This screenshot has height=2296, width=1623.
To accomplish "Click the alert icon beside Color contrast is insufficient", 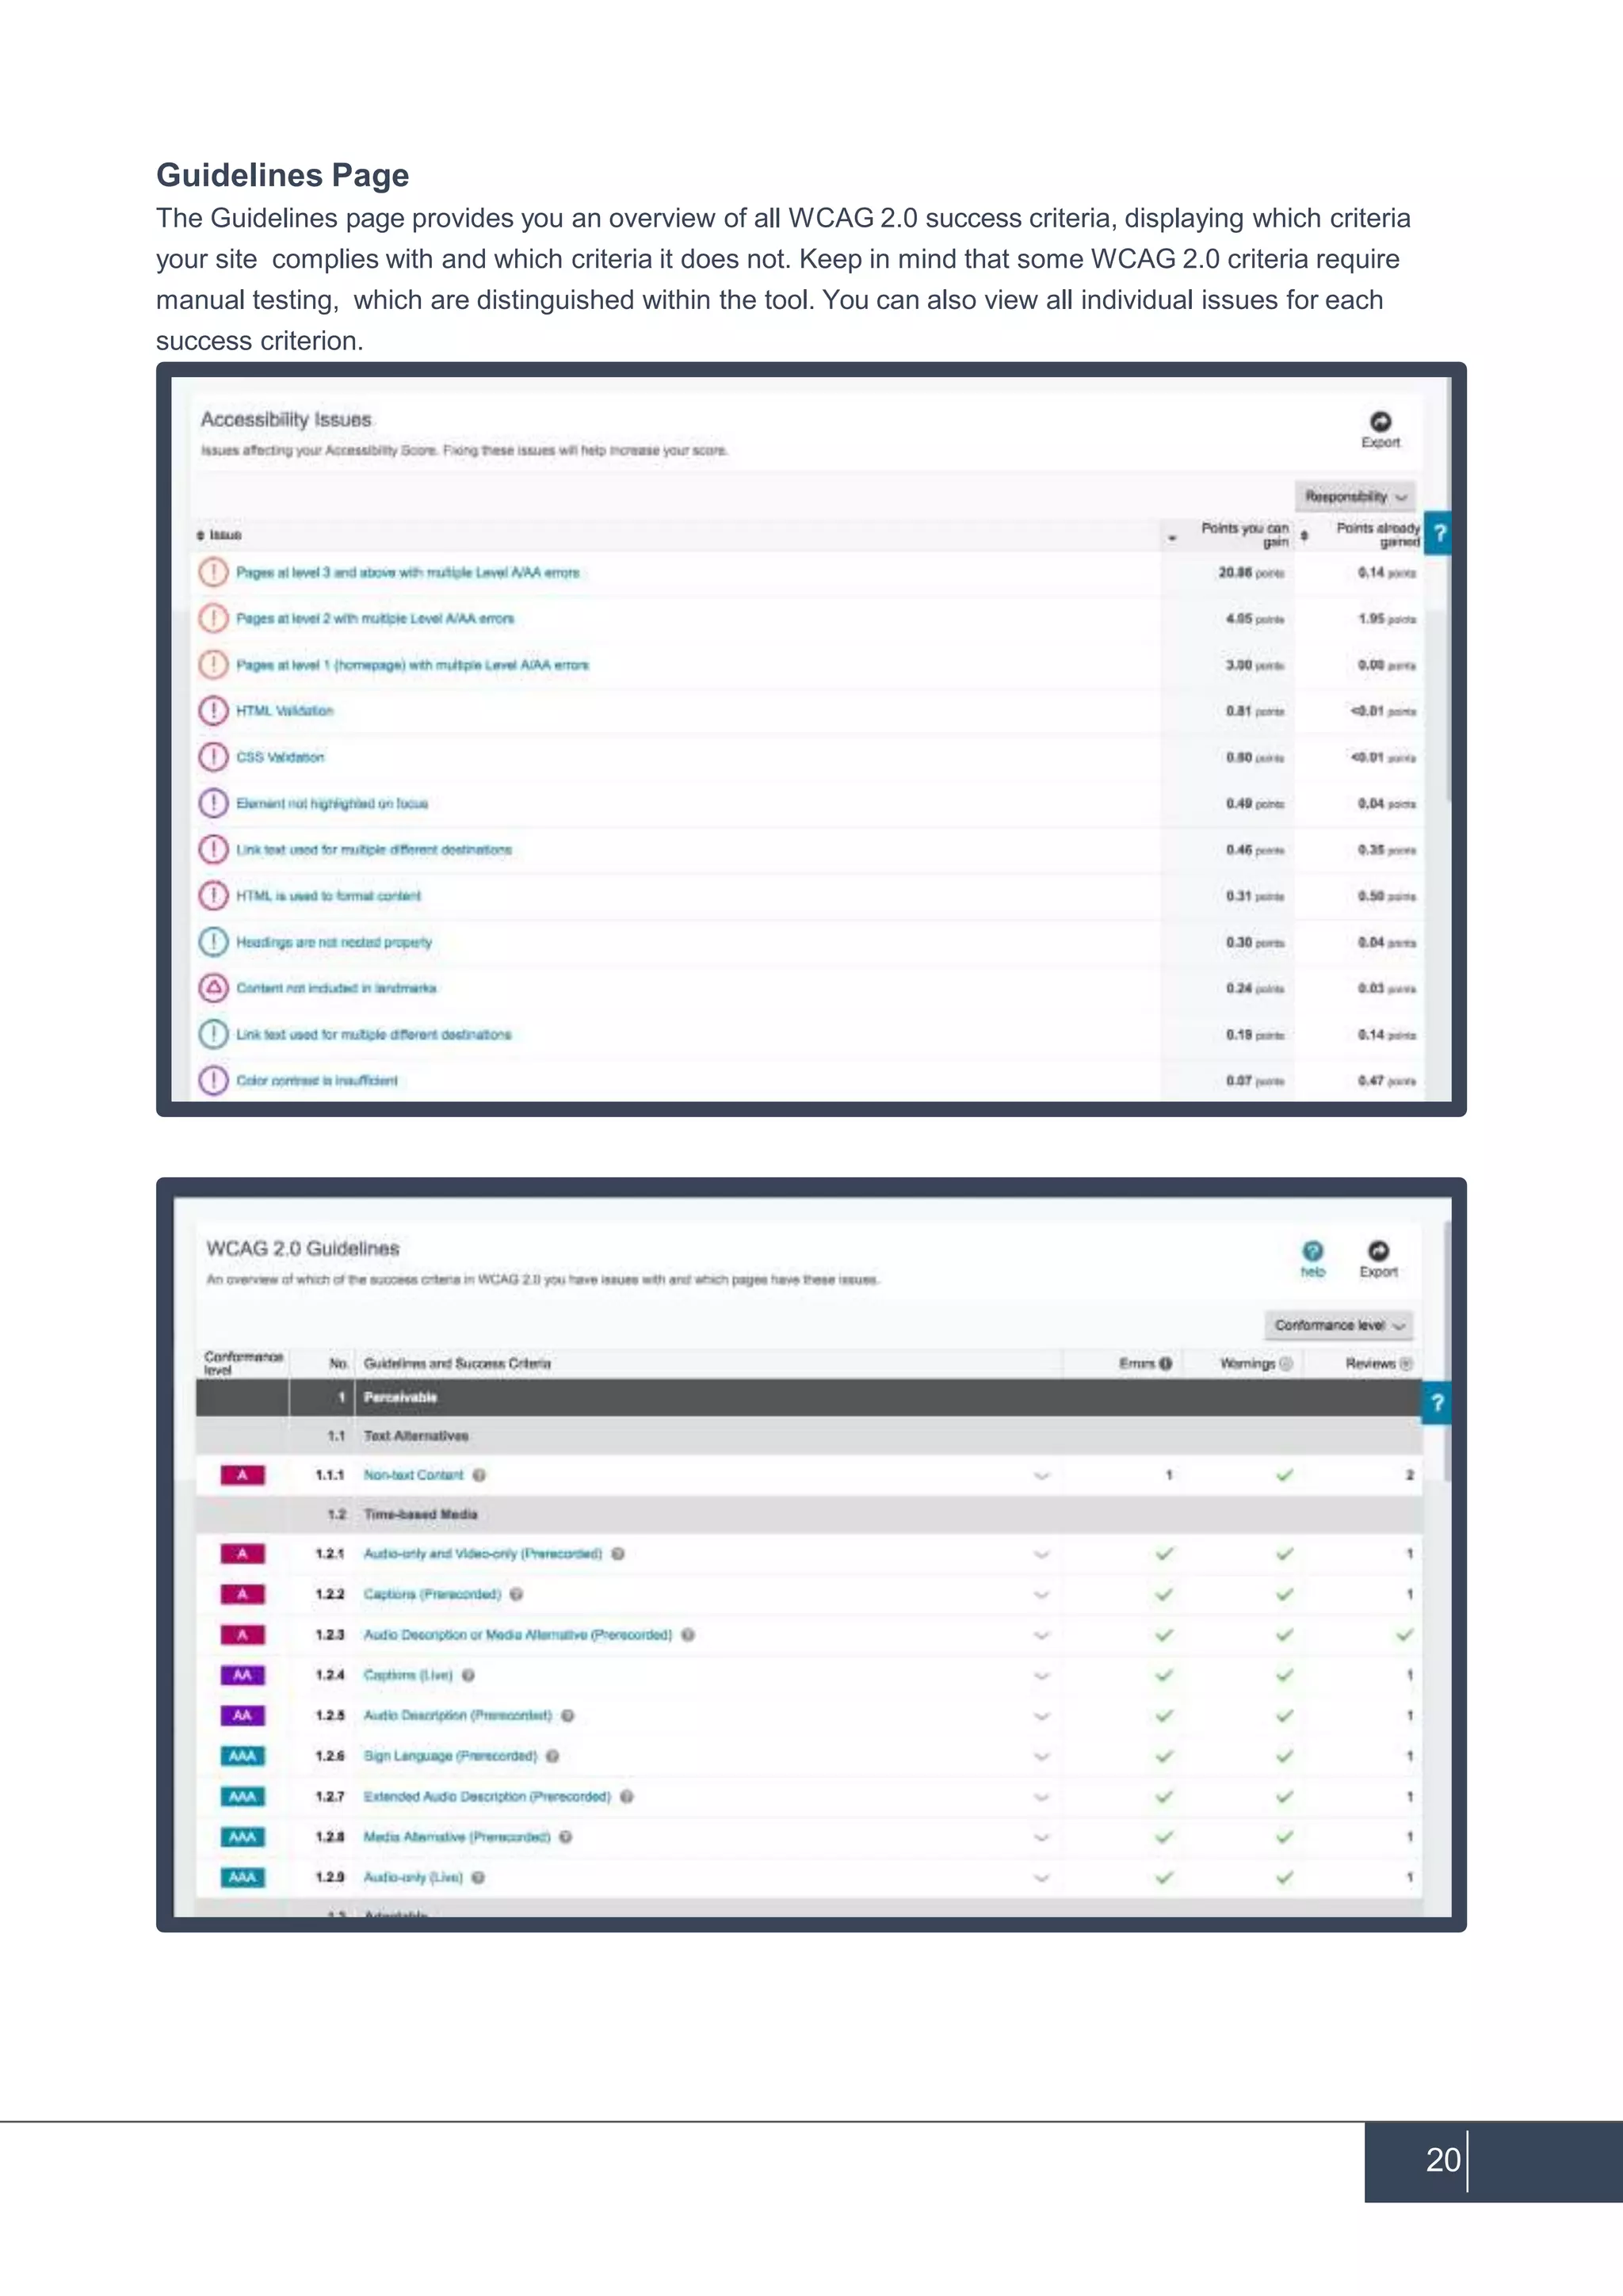I will pyautogui.click(x=213, y=1080).
